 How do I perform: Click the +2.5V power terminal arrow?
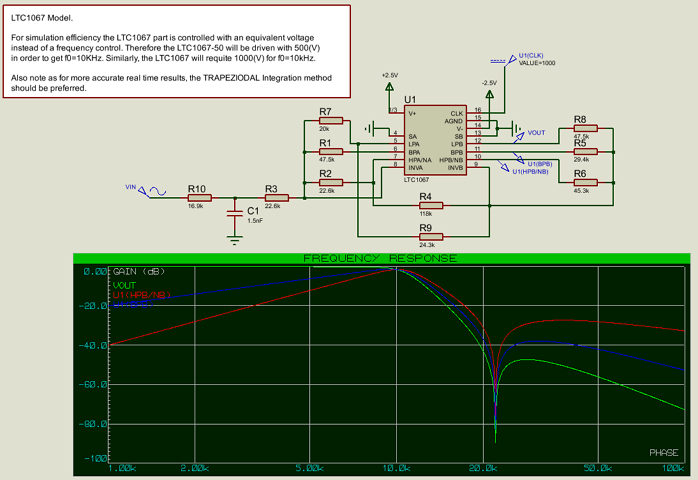pos(390,89)
